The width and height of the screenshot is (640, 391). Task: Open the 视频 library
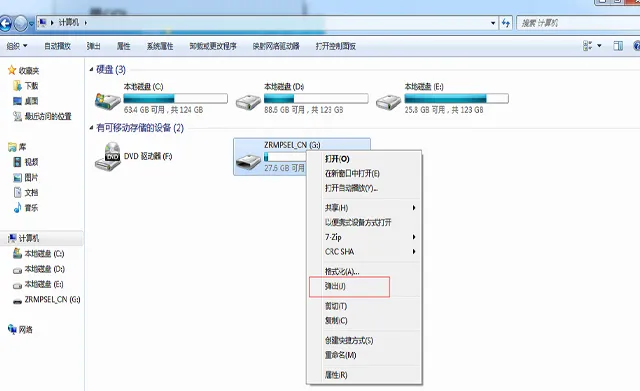click(26, 162)
